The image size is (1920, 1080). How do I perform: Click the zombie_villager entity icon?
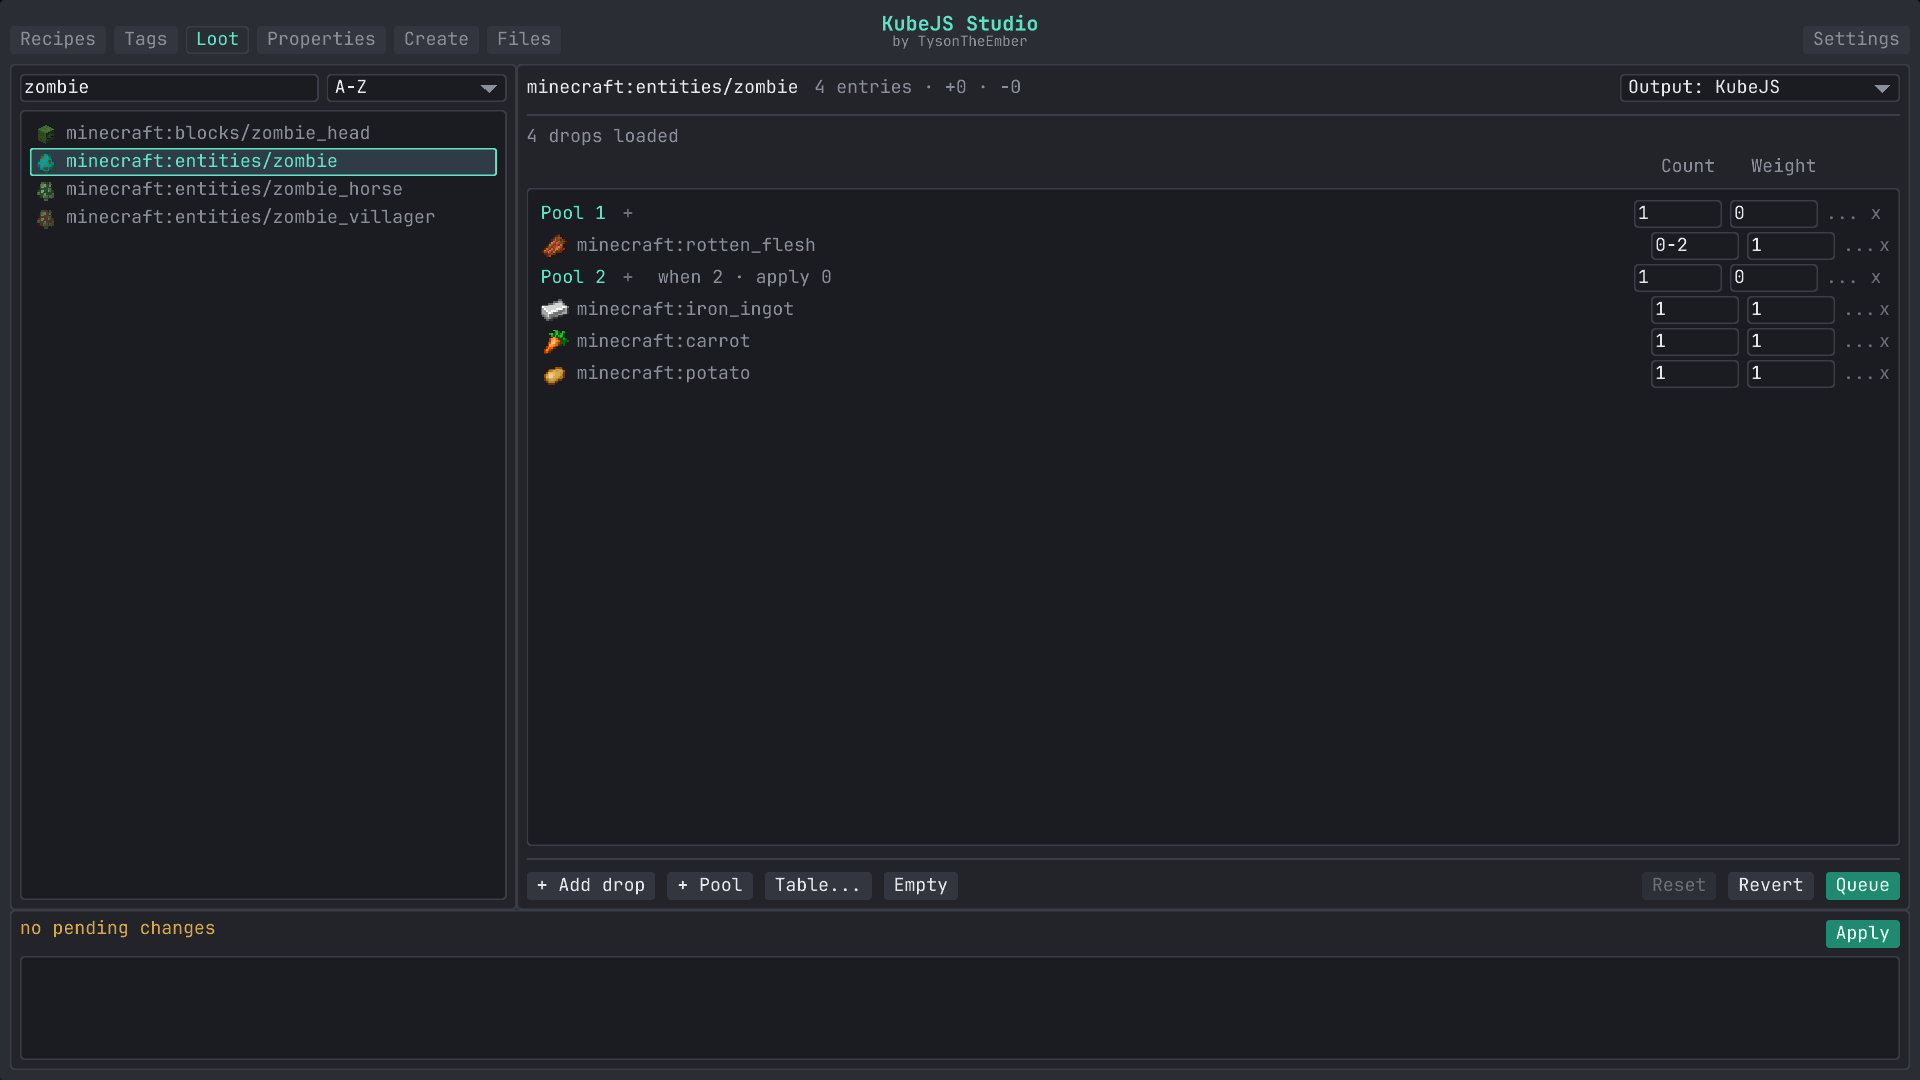click(46, 218)
